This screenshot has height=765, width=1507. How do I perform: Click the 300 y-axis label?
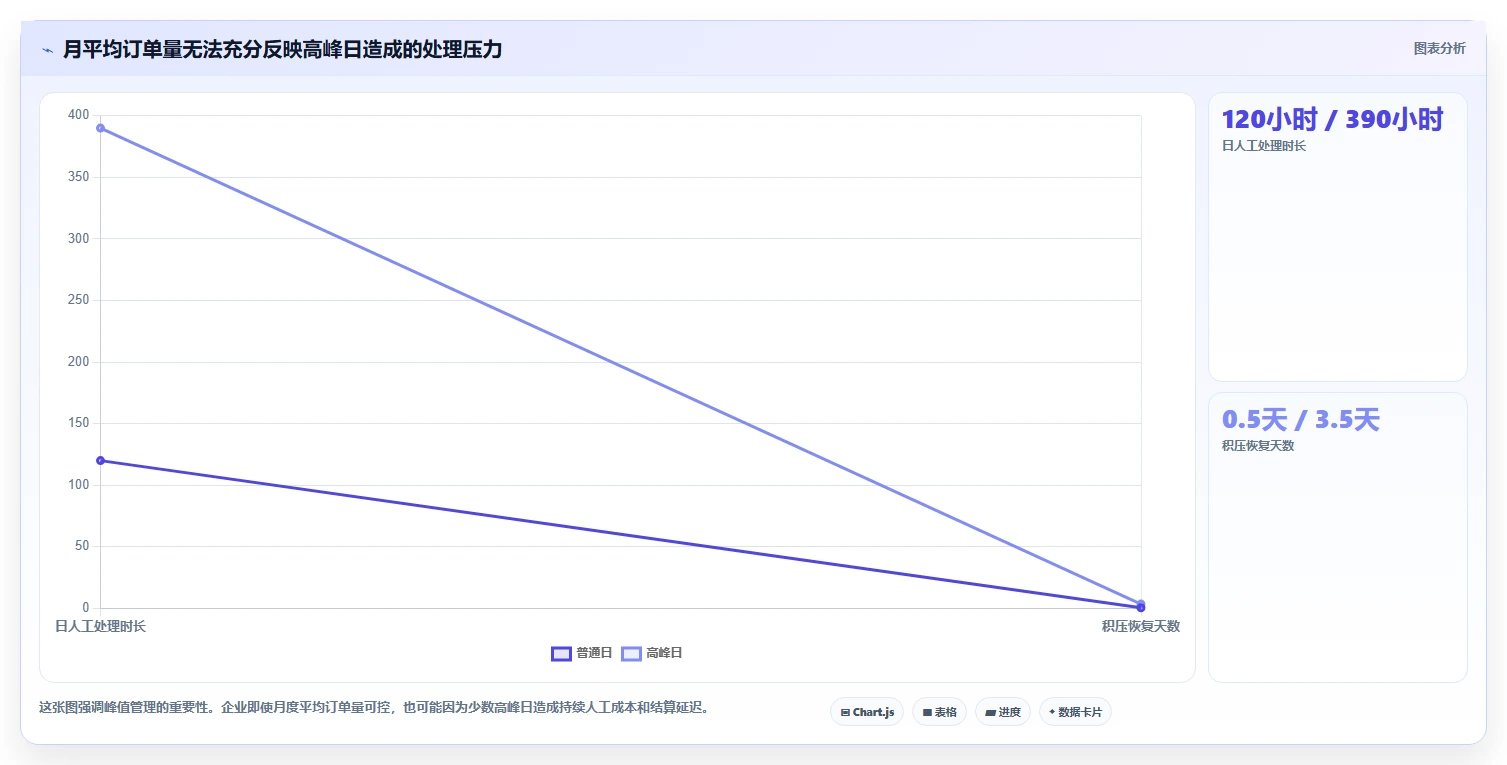click(79, 238)
